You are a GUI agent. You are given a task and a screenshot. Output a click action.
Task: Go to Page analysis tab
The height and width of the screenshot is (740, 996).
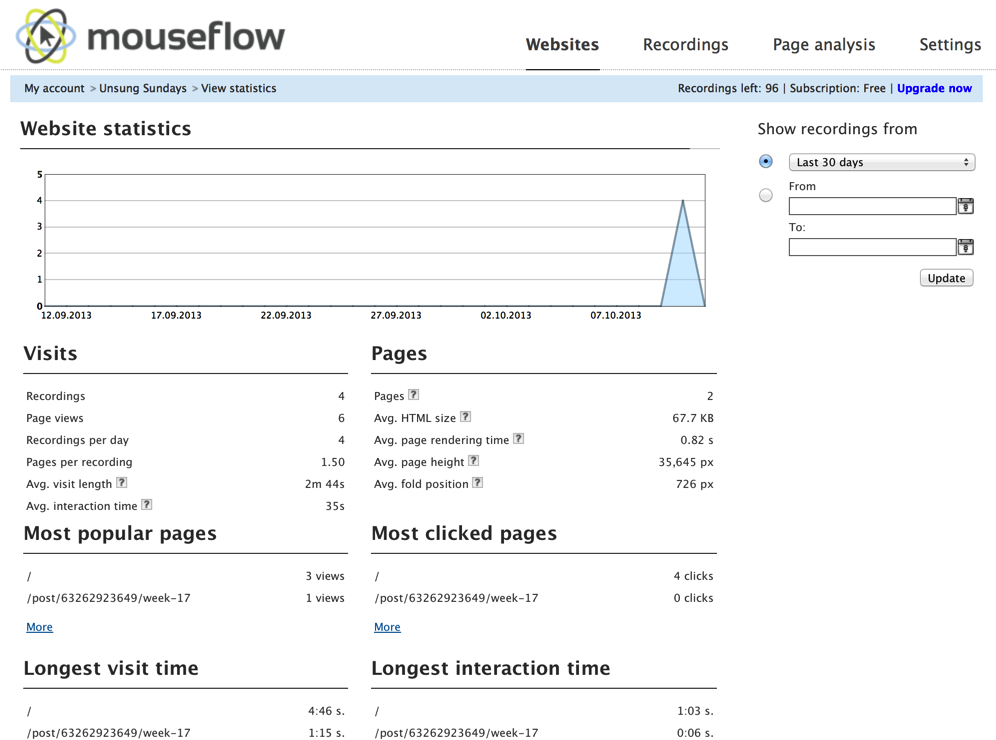tap(823, 45)
